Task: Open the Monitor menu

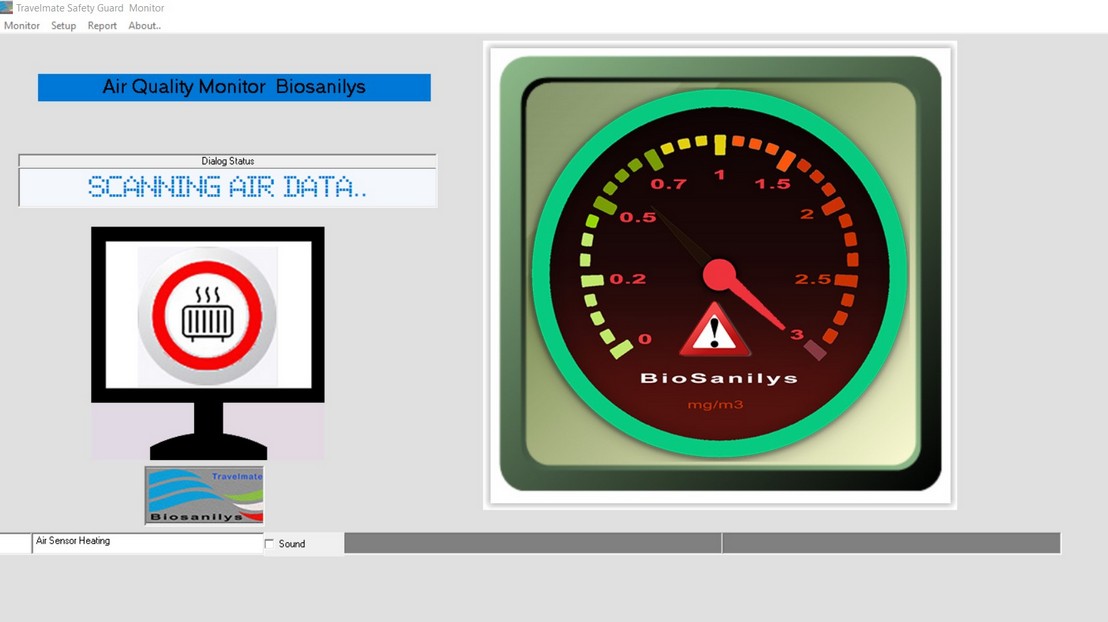Action: point(22,26)
